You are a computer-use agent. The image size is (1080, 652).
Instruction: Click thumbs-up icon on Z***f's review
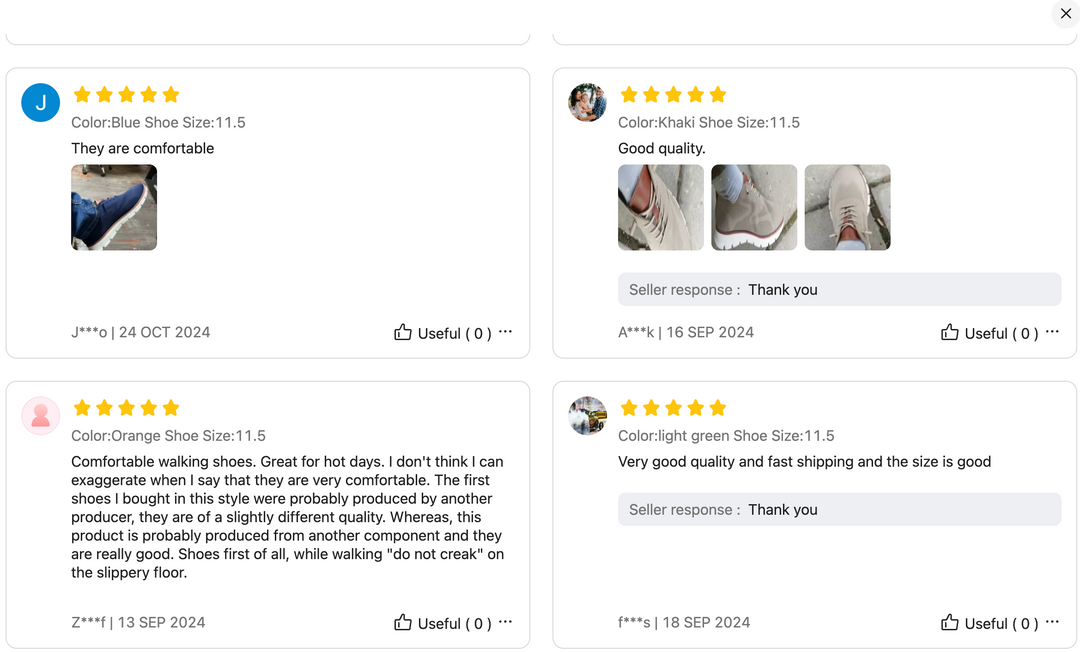coord(403,623)
